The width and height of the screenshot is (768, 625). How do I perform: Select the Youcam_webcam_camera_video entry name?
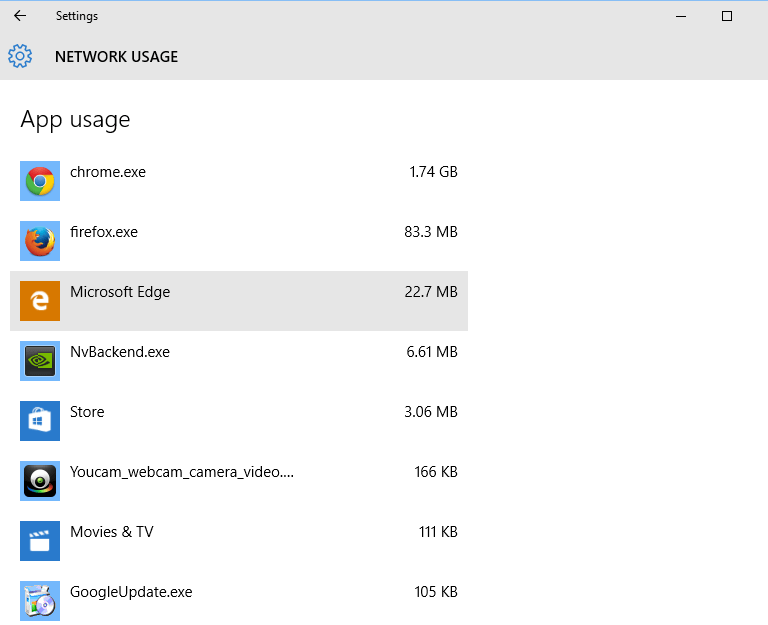pos(182,472)
